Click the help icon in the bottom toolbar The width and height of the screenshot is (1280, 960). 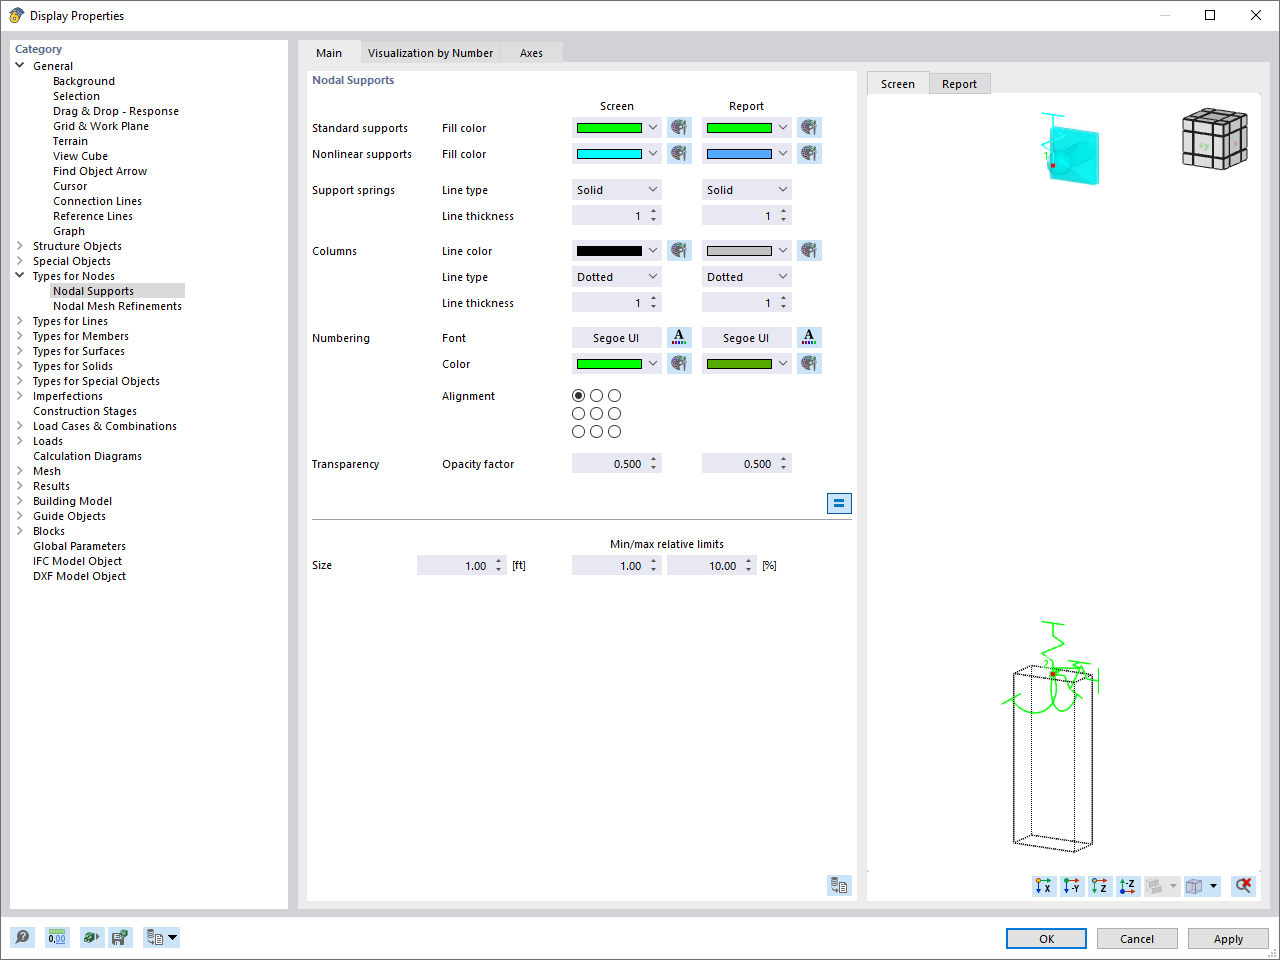[21, 937]
